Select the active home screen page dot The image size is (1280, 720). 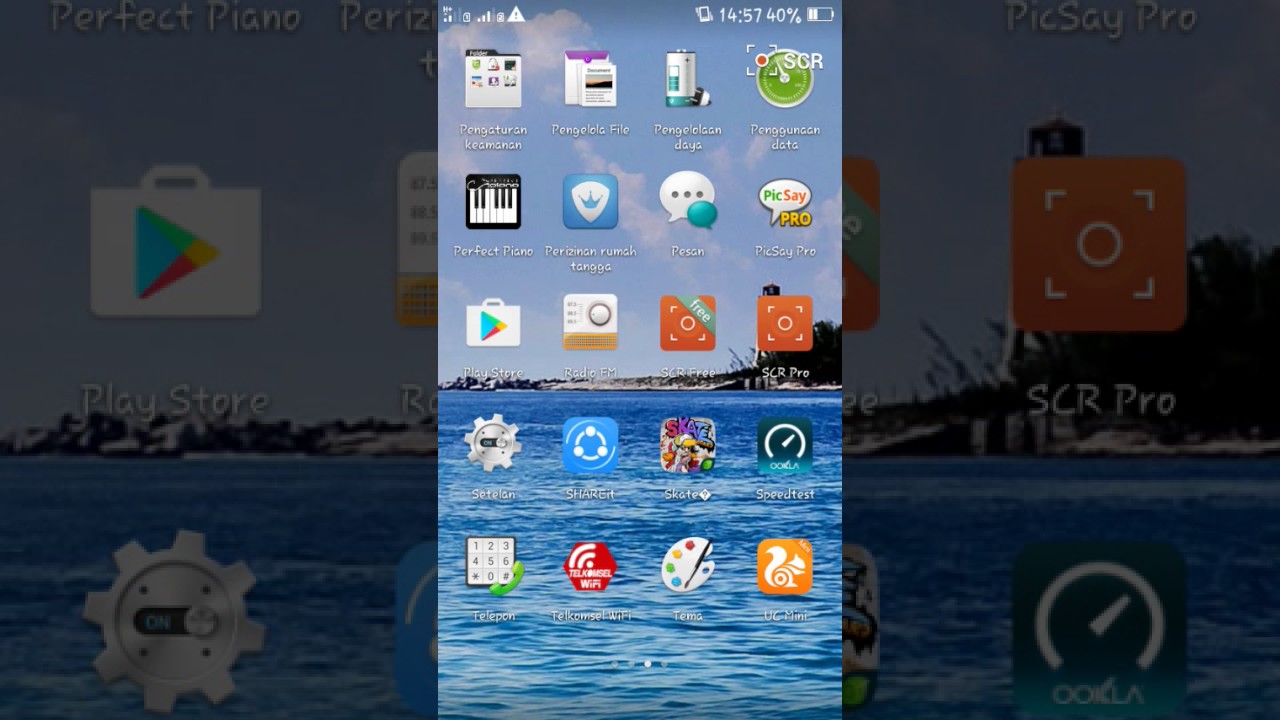click(648, 663)
